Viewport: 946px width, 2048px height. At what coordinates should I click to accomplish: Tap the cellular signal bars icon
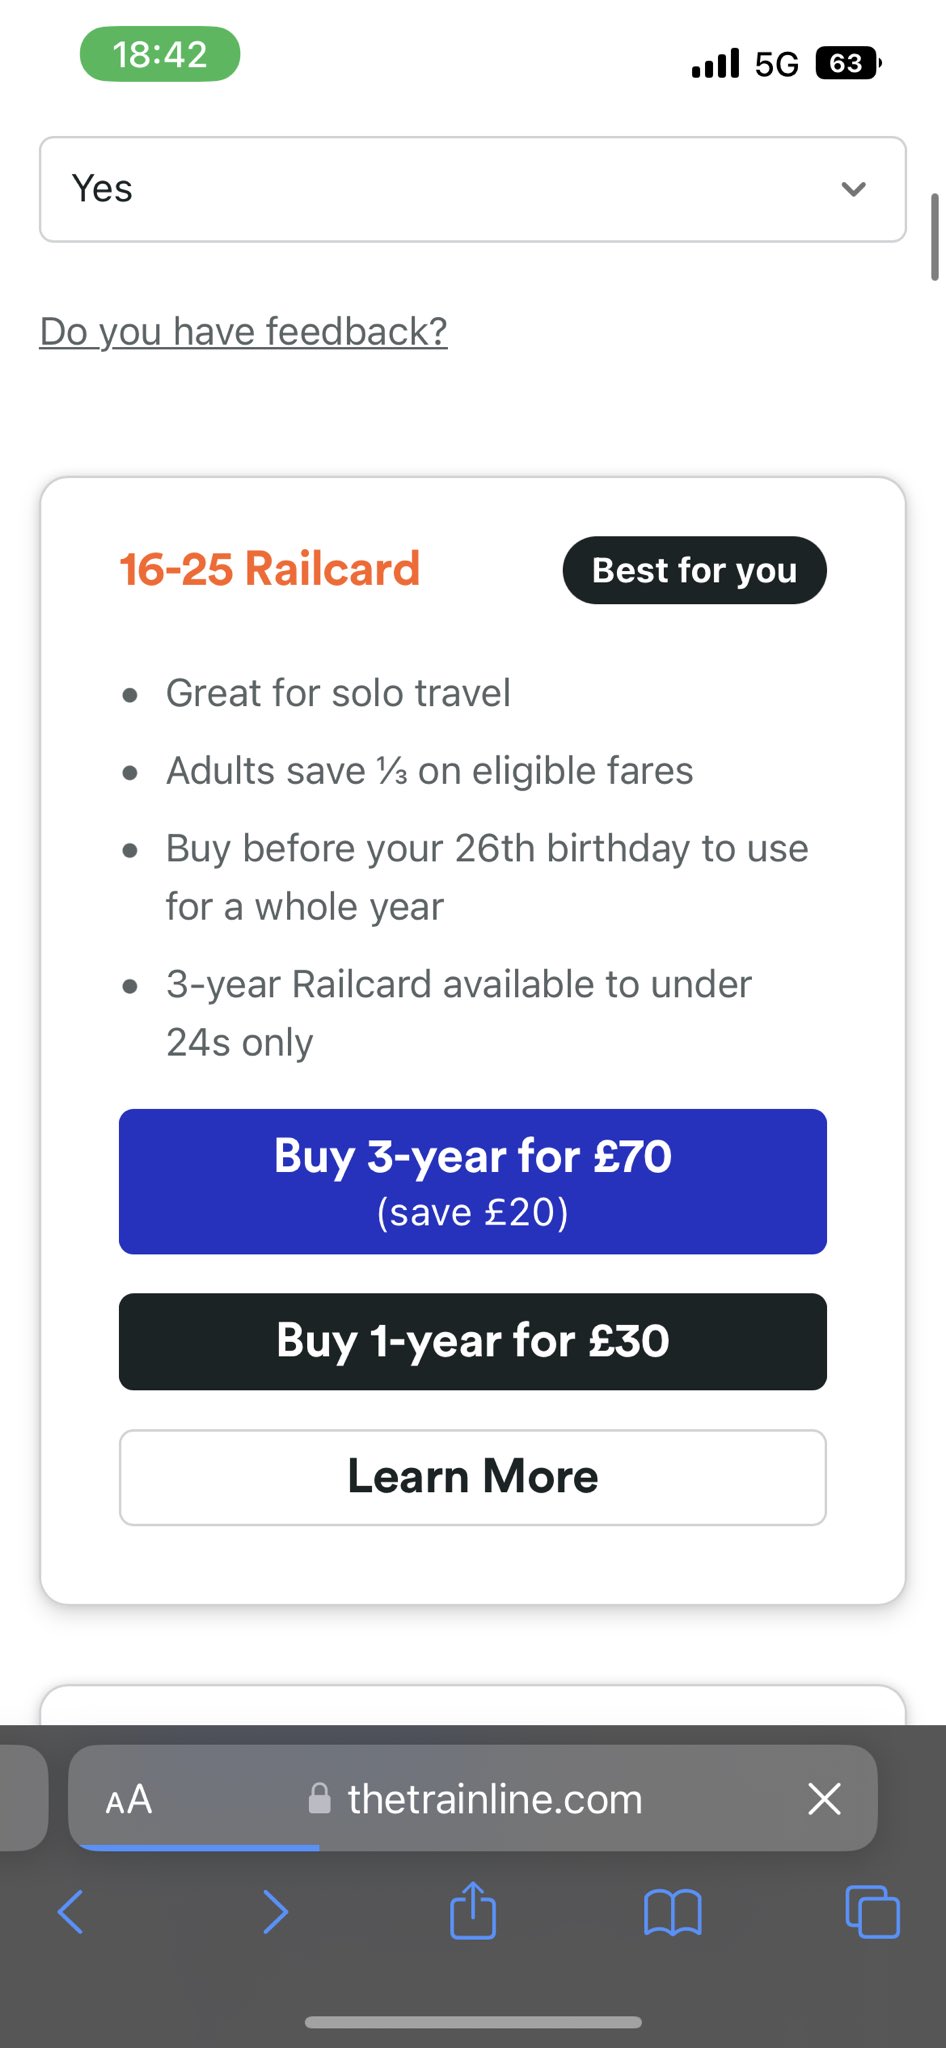715,64
